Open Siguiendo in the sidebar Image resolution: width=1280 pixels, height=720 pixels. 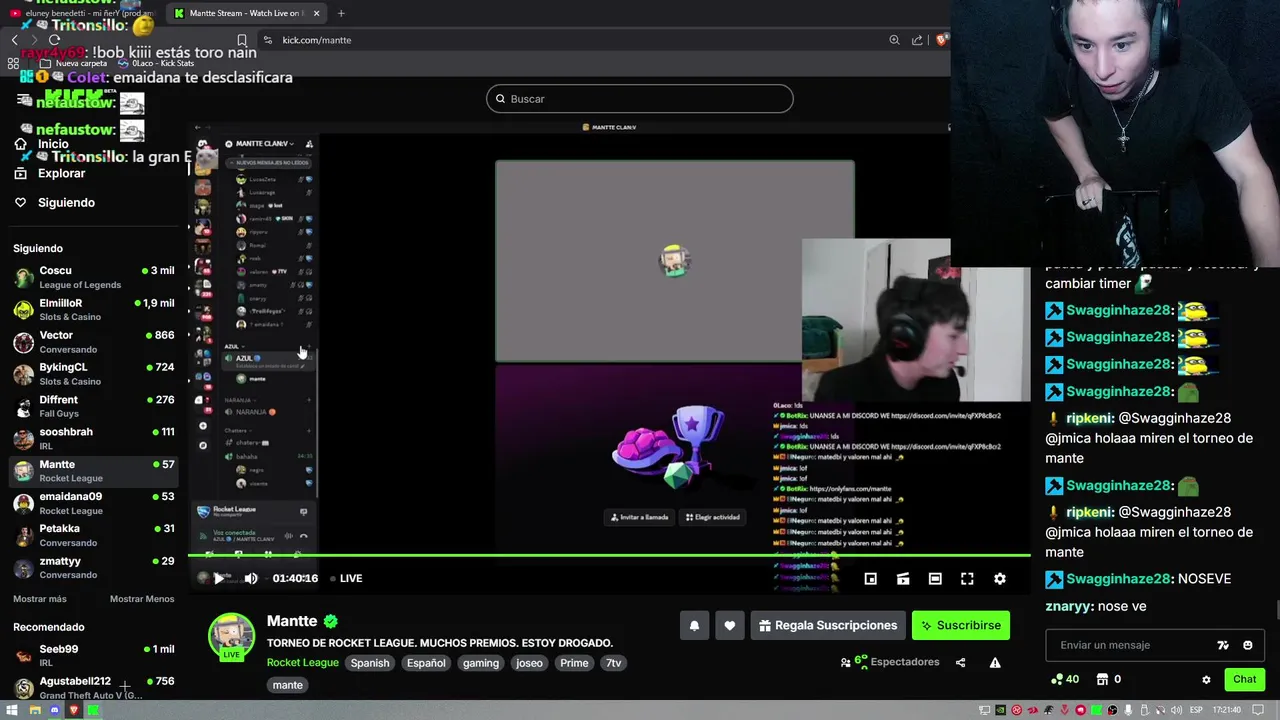pyautogui.click(x=66, y=202)
